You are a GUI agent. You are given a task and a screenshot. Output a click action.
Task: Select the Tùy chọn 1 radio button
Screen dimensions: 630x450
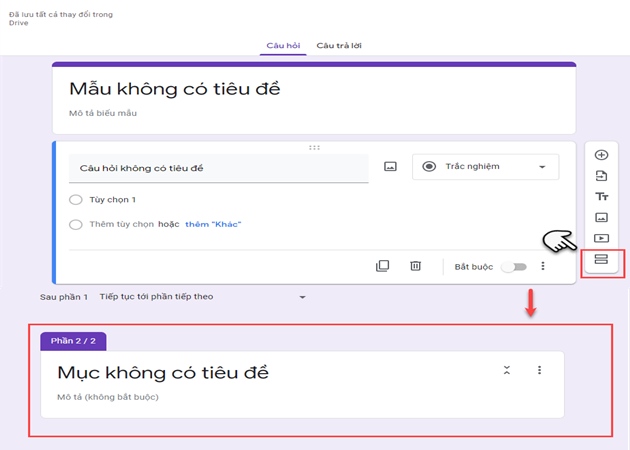coord(76,200)
